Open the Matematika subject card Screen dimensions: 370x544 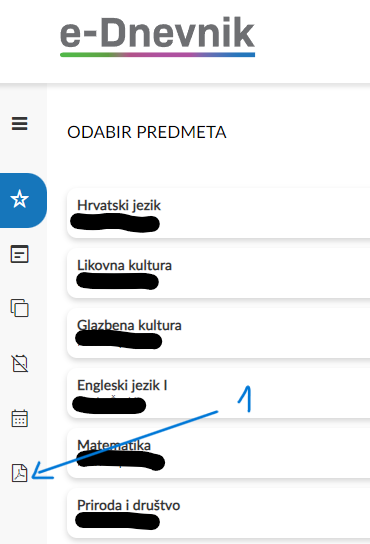(218, 453)
